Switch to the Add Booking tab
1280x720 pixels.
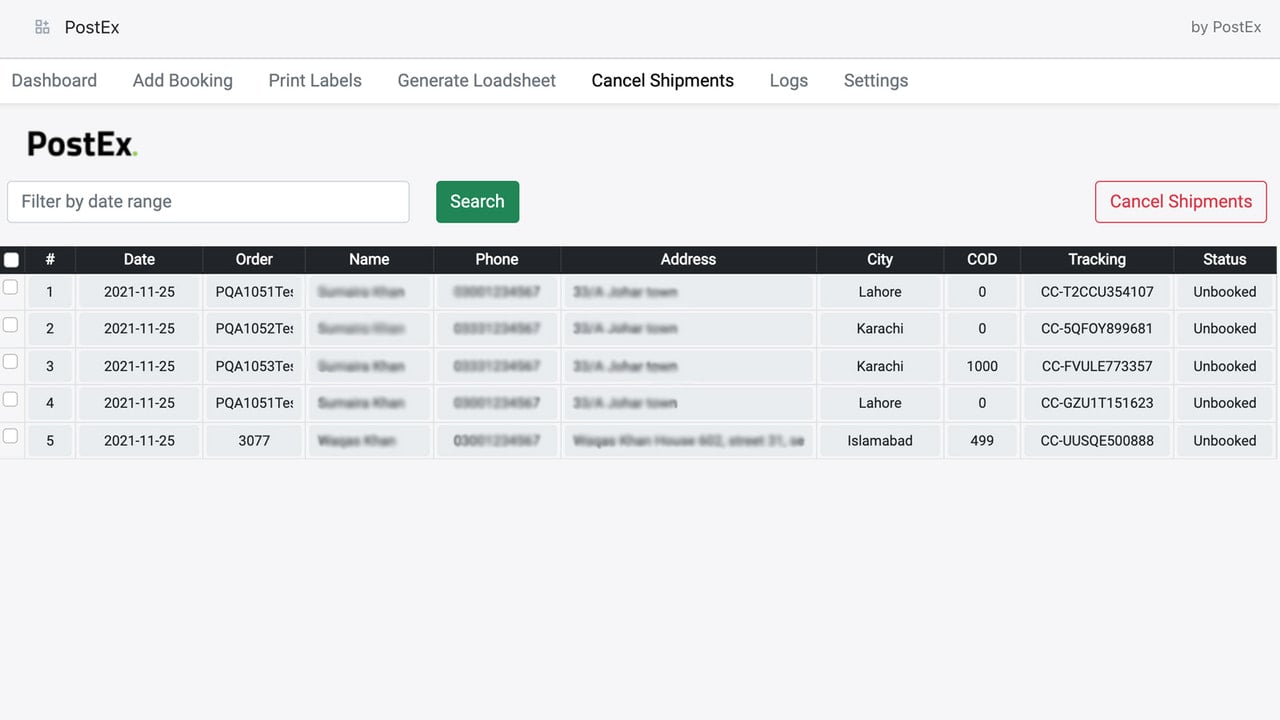pyautogui.click(x=183, y=81)
